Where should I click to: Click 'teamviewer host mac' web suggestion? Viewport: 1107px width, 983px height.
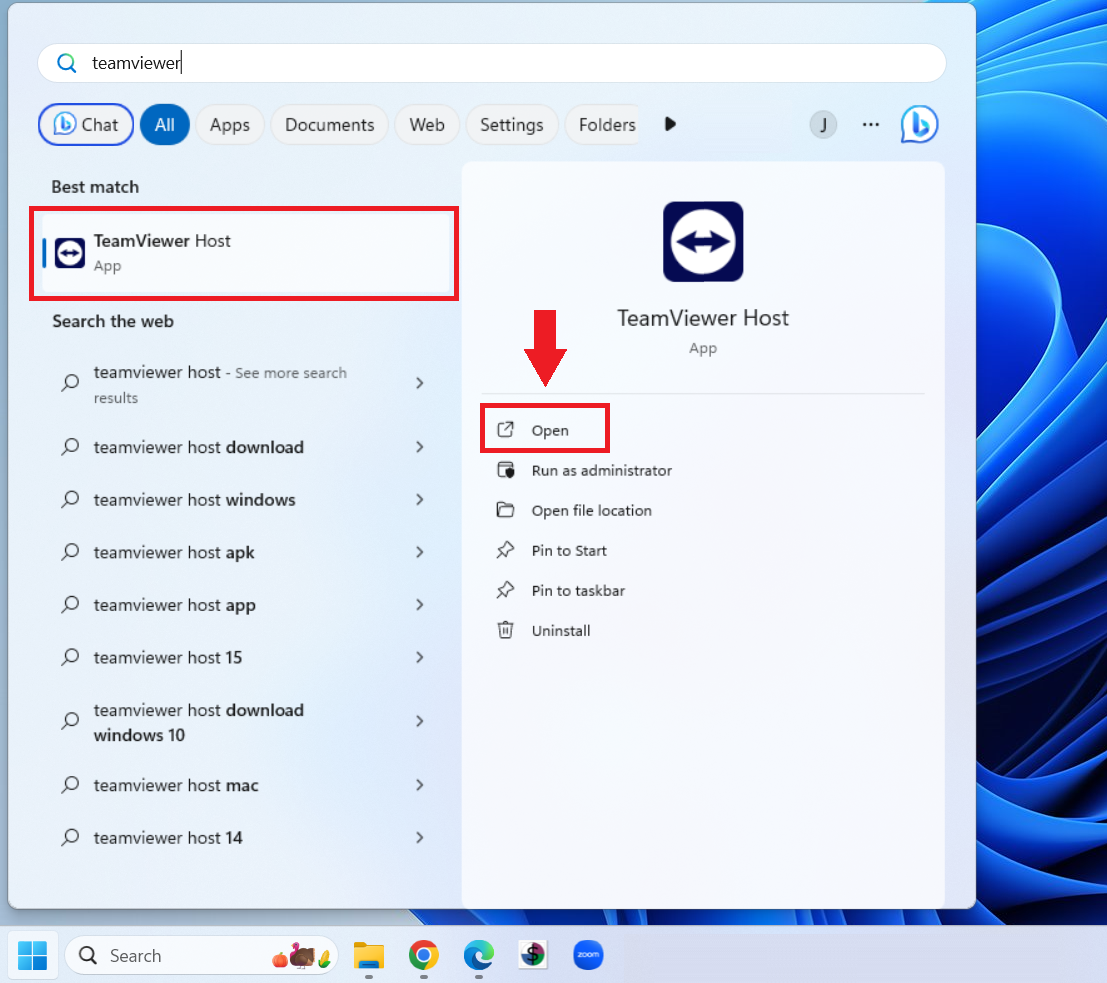click(244, 785)
